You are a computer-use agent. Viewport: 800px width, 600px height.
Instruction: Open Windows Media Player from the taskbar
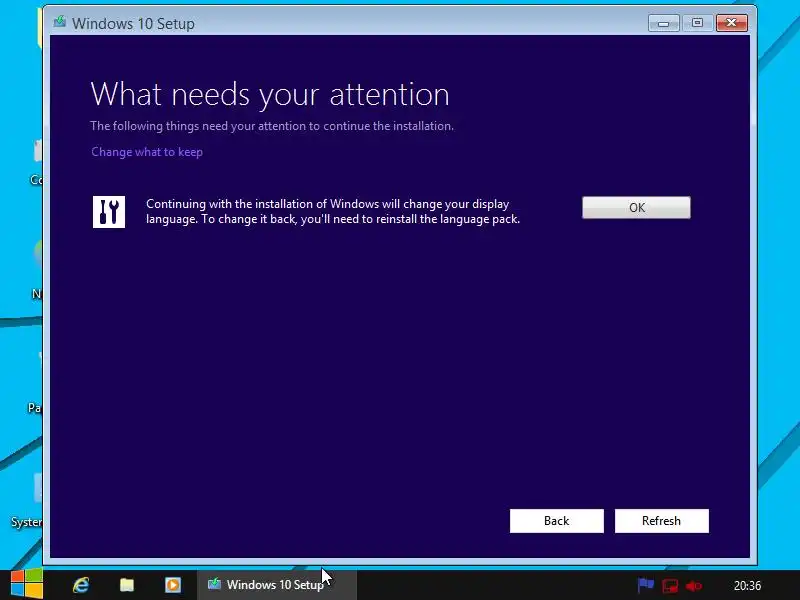173,585
